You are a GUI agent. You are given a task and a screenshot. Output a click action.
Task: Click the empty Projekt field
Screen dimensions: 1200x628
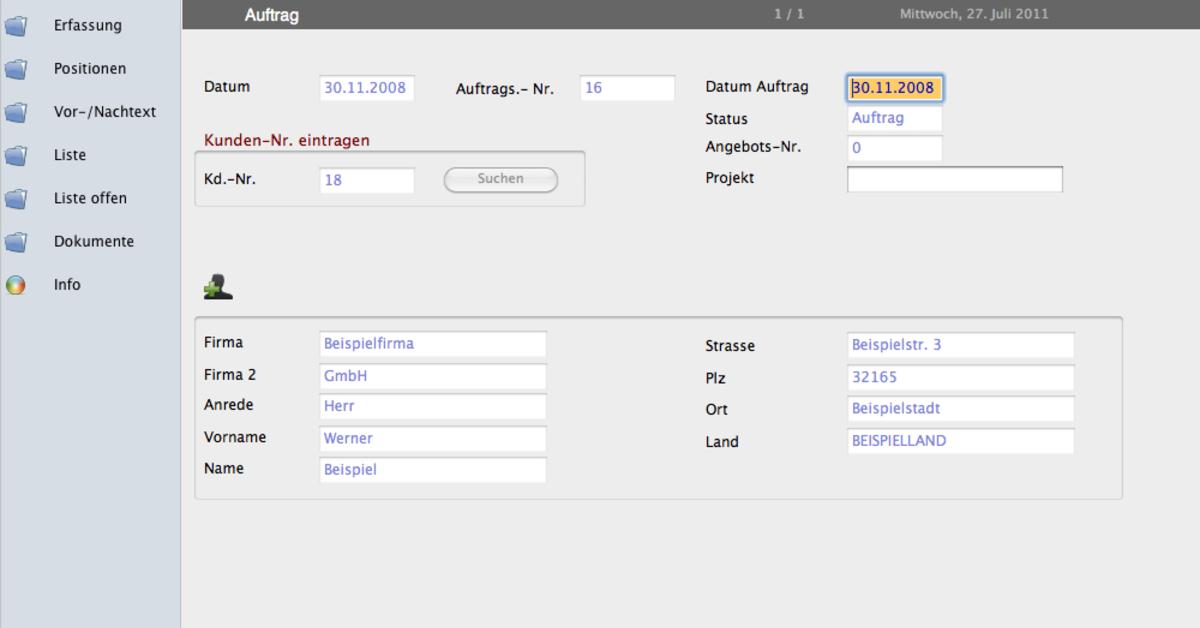[955, 179]
